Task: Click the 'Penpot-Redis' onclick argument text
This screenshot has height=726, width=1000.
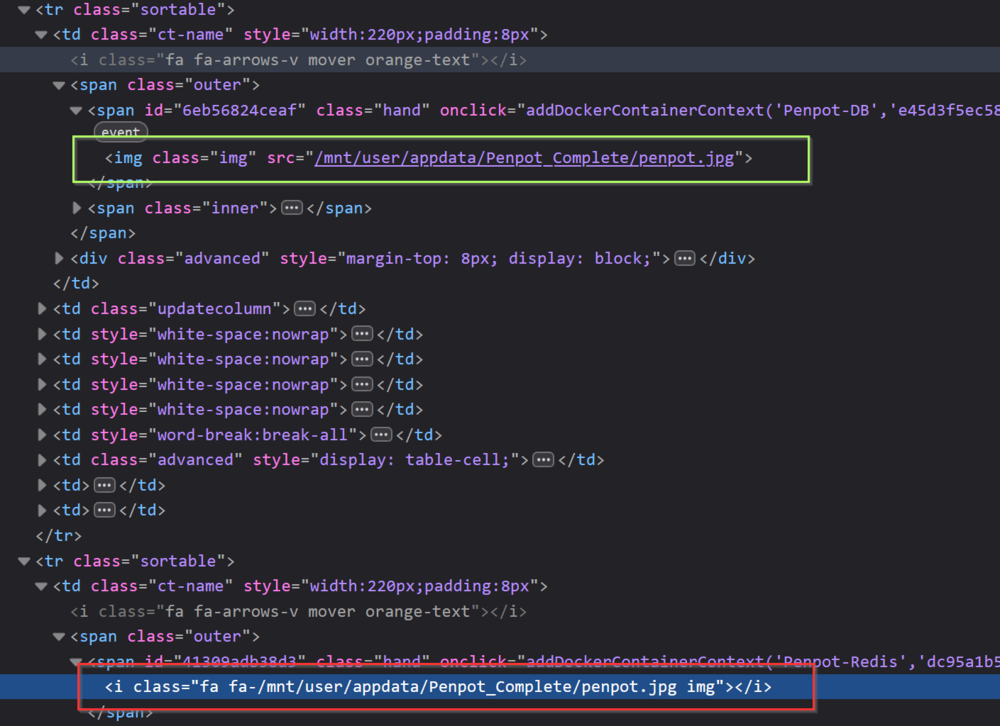Action: point(841,662)
